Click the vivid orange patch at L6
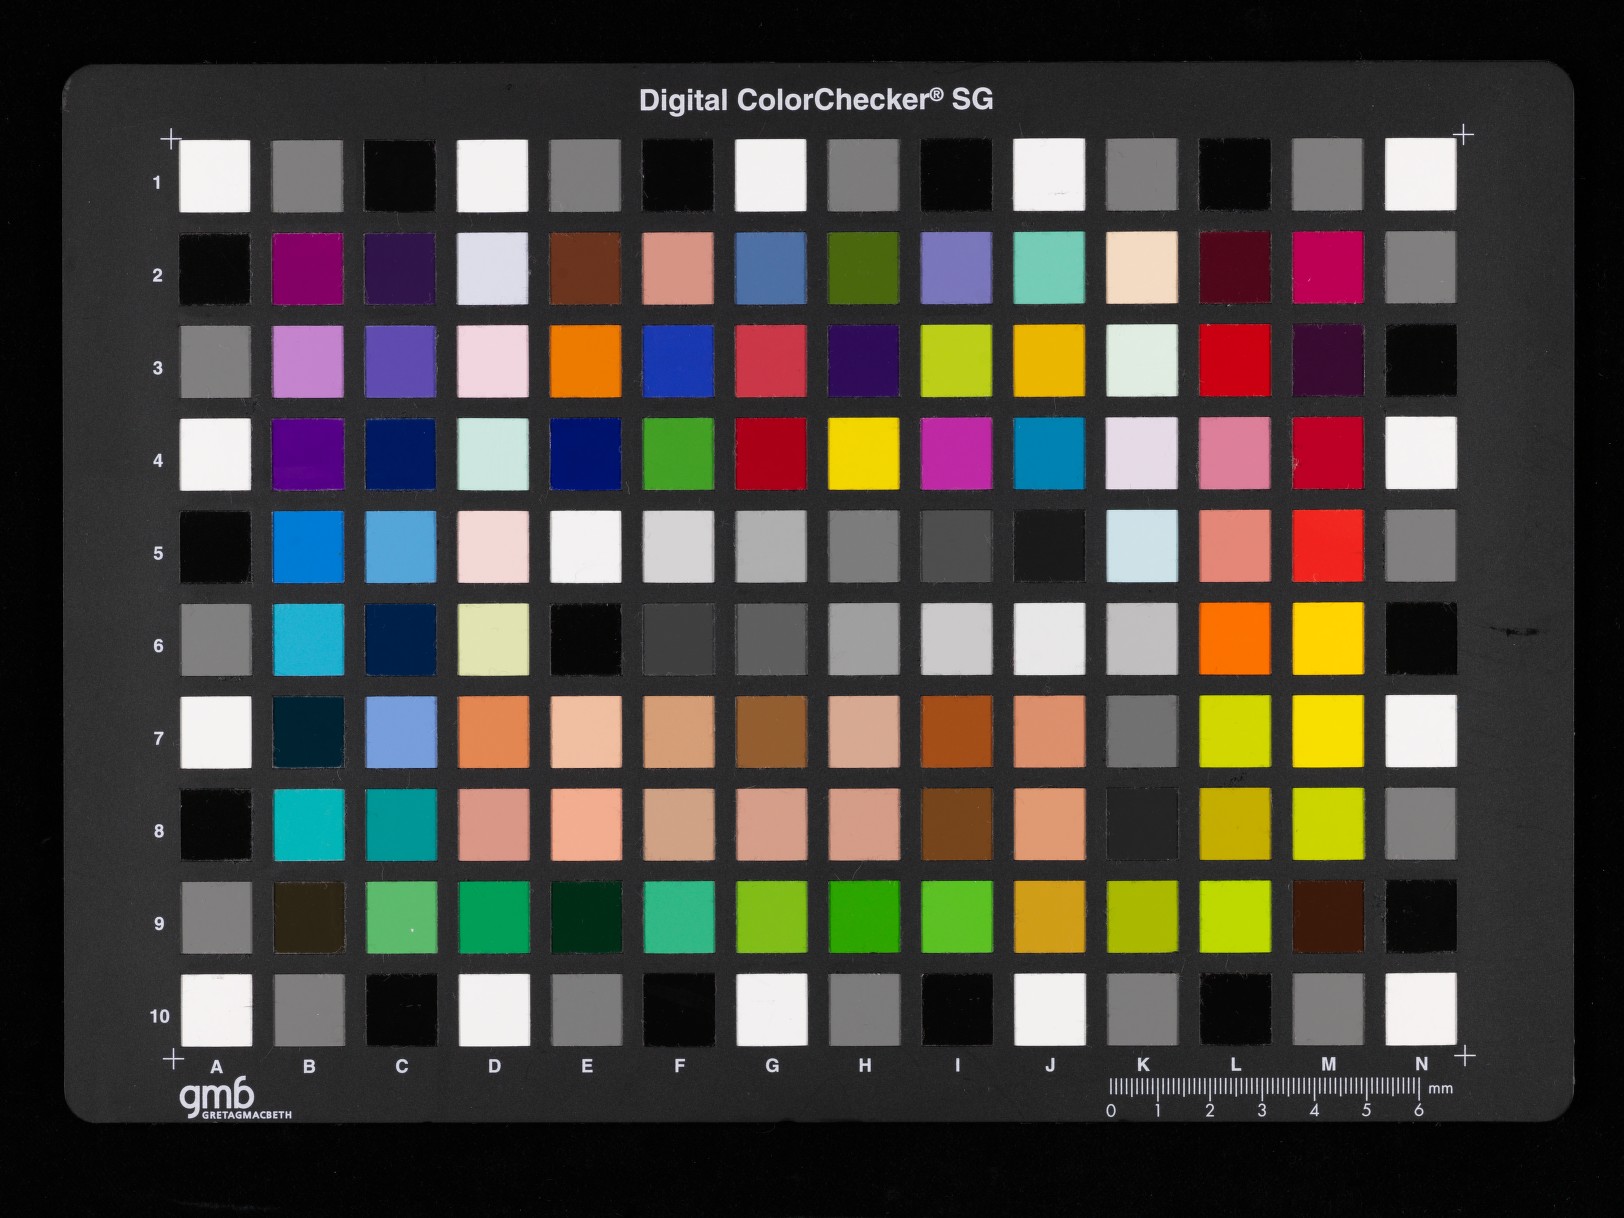 click(x=1235, y=638)
